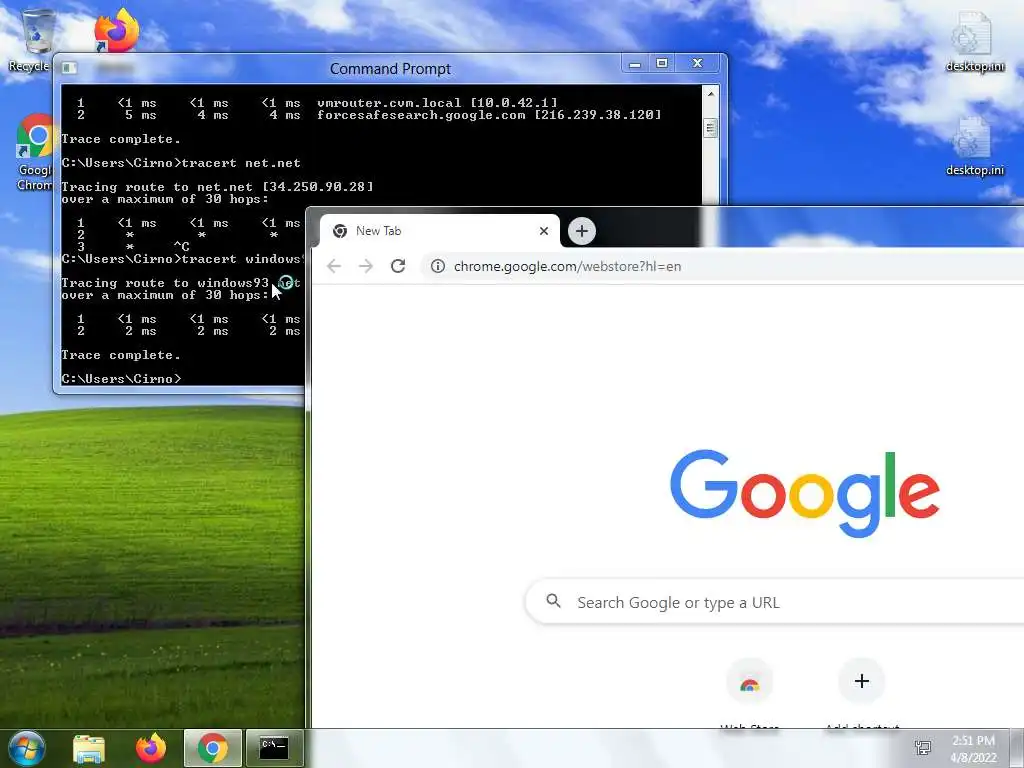Image resolution: width=1024 pixels, height=768 pixels.
Task: Click the Command Prompt title bar
Action: 390,69
